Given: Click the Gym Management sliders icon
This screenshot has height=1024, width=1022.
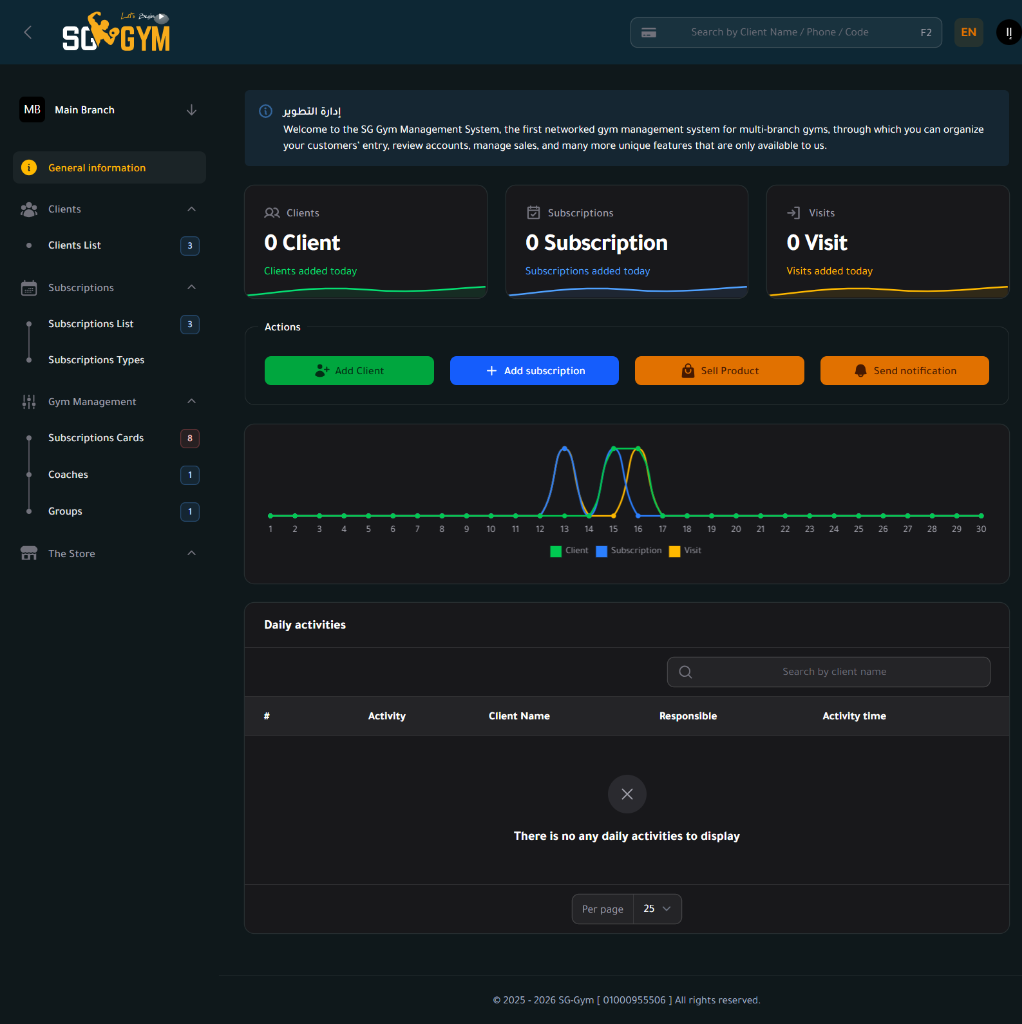Looking at the screenshot, I should tap(29, 402).
